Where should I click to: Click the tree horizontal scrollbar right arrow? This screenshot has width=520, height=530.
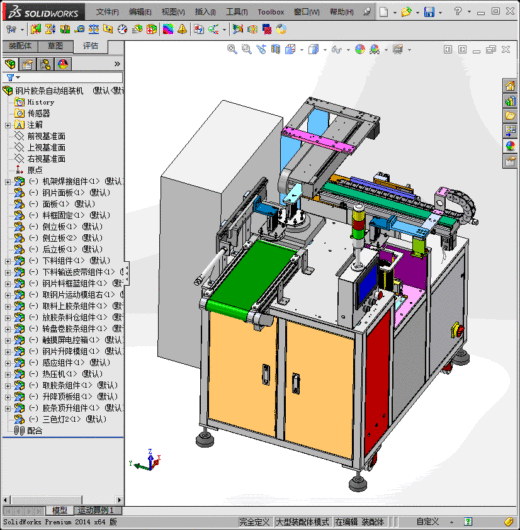119,500
